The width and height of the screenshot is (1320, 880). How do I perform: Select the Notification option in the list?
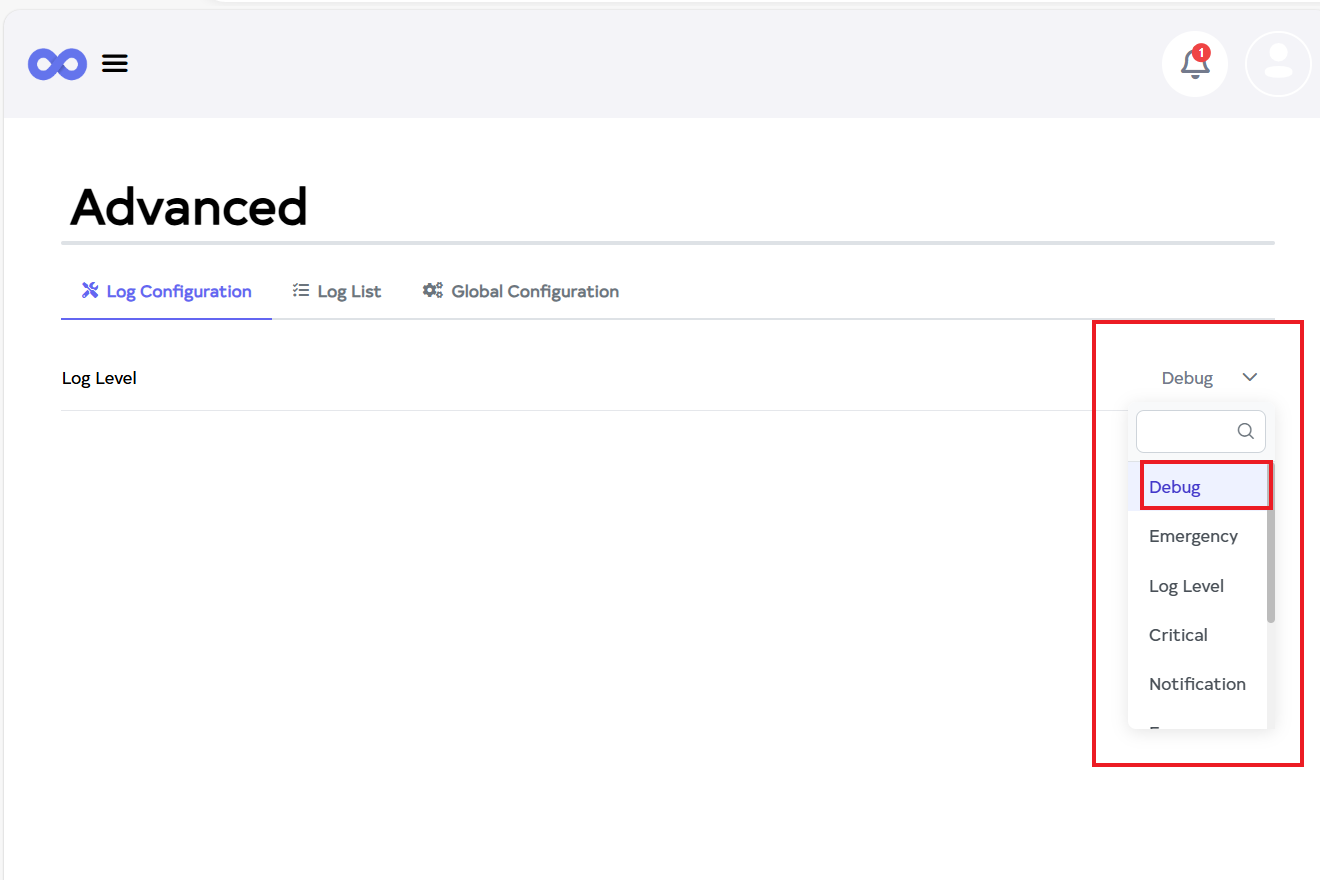pos(1197,684)
